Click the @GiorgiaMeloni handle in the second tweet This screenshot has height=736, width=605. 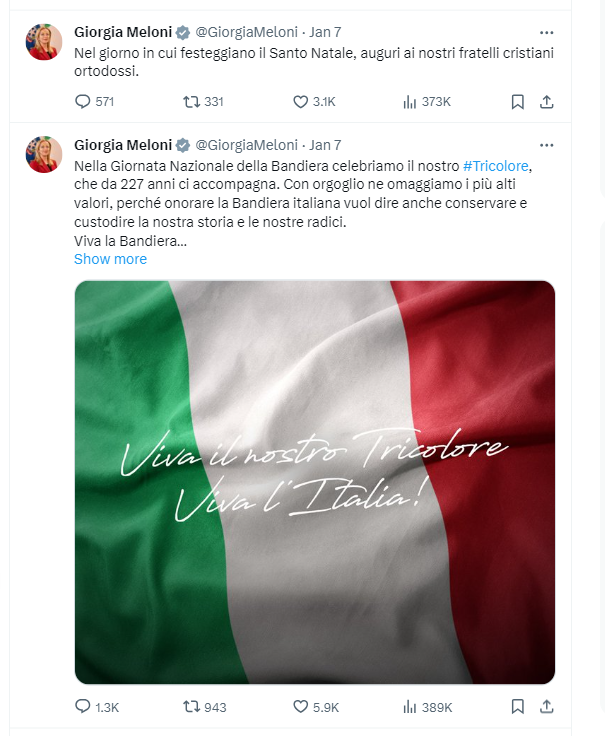coord(245,144)
